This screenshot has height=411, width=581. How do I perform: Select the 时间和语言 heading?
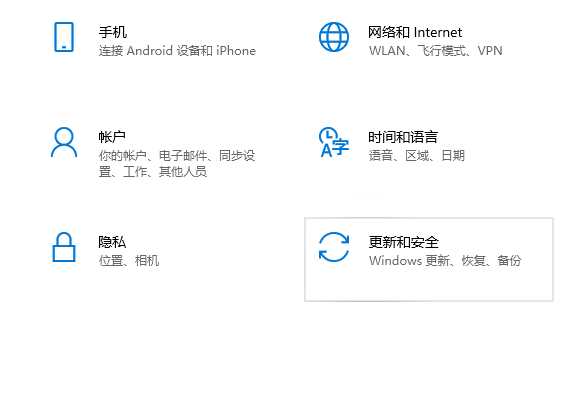[x=403, y=137]
